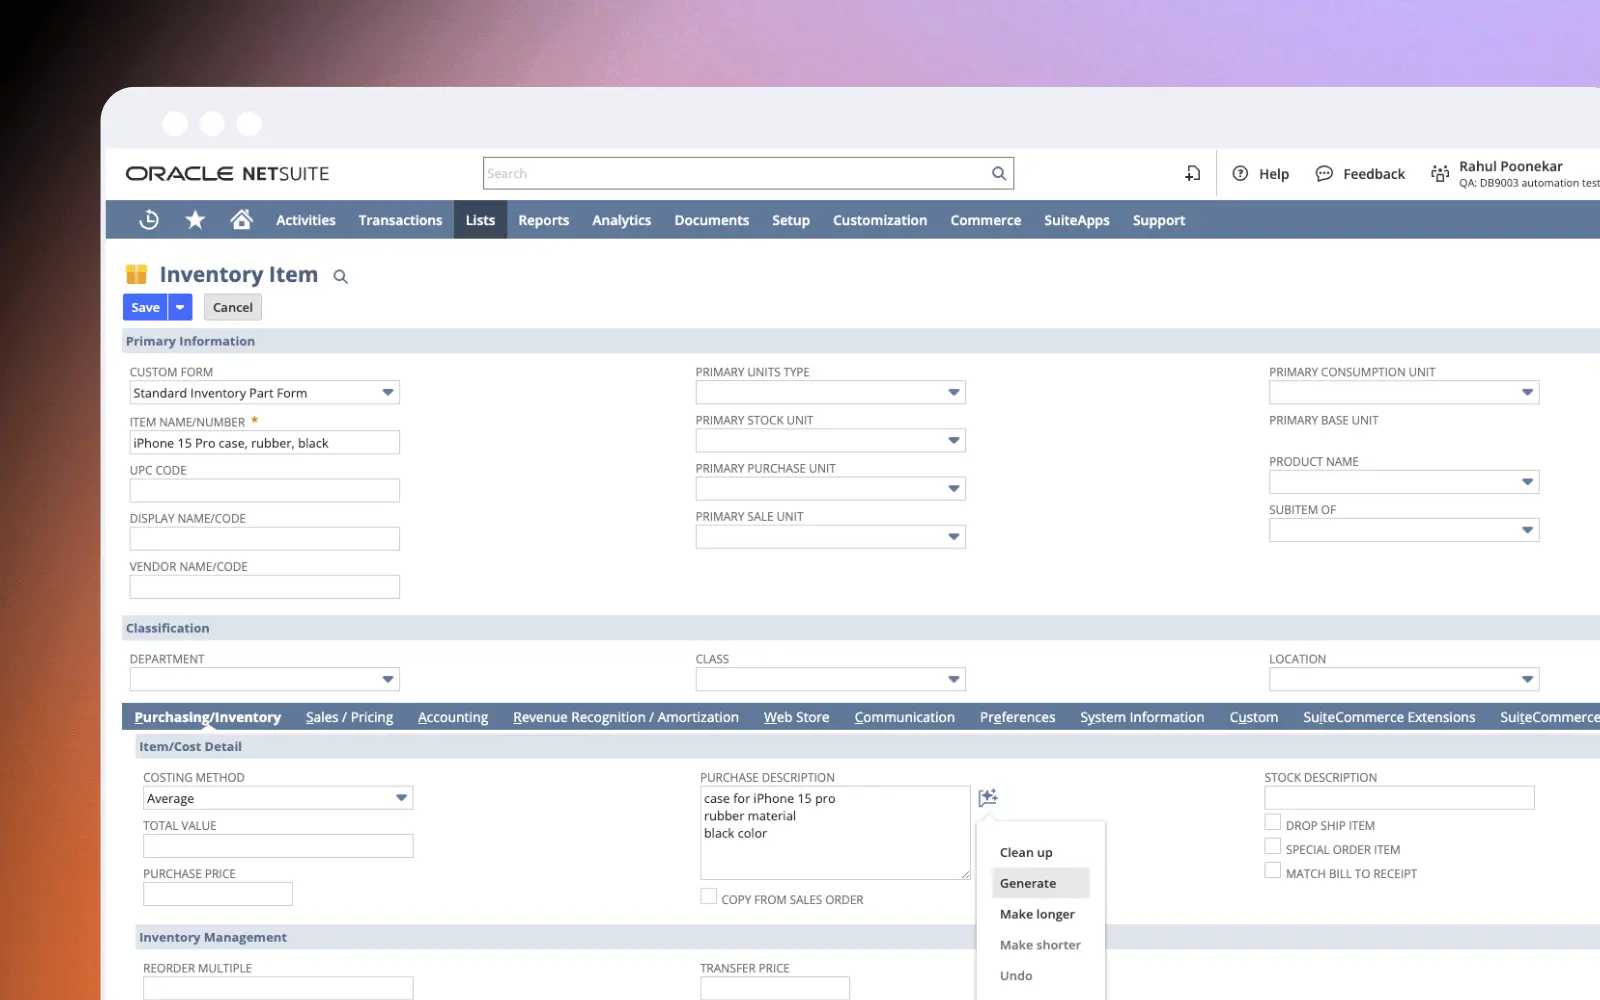Open the Save button dropdown arrow
Image resolution: width=1600 pixels, height=1000 pixels.
tap(180, 307)
